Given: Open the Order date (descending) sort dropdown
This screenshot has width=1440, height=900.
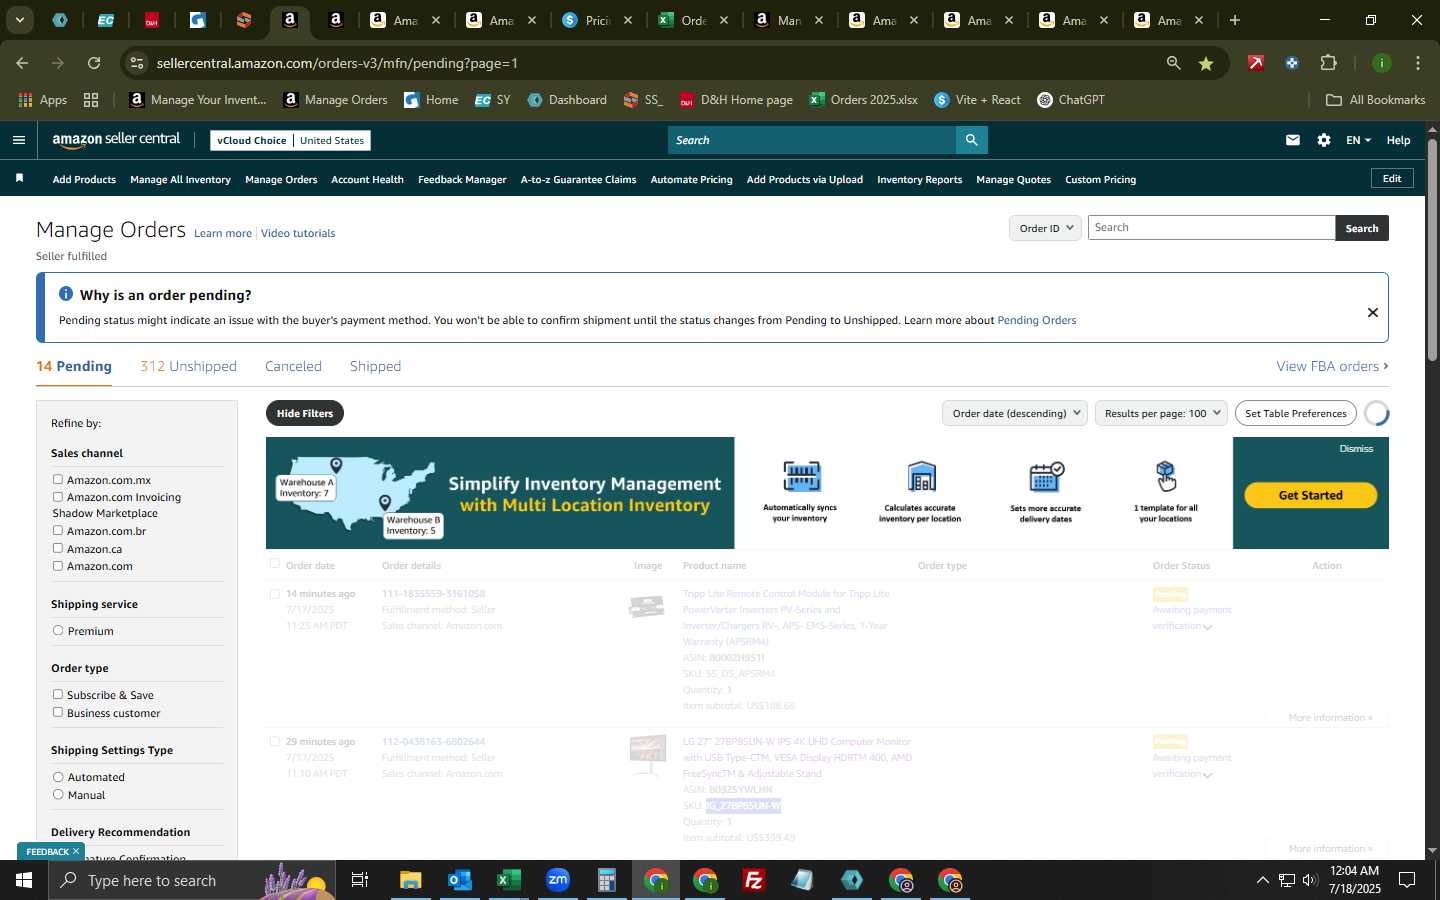Looking at the screenshot, I should coord(1015,413).
